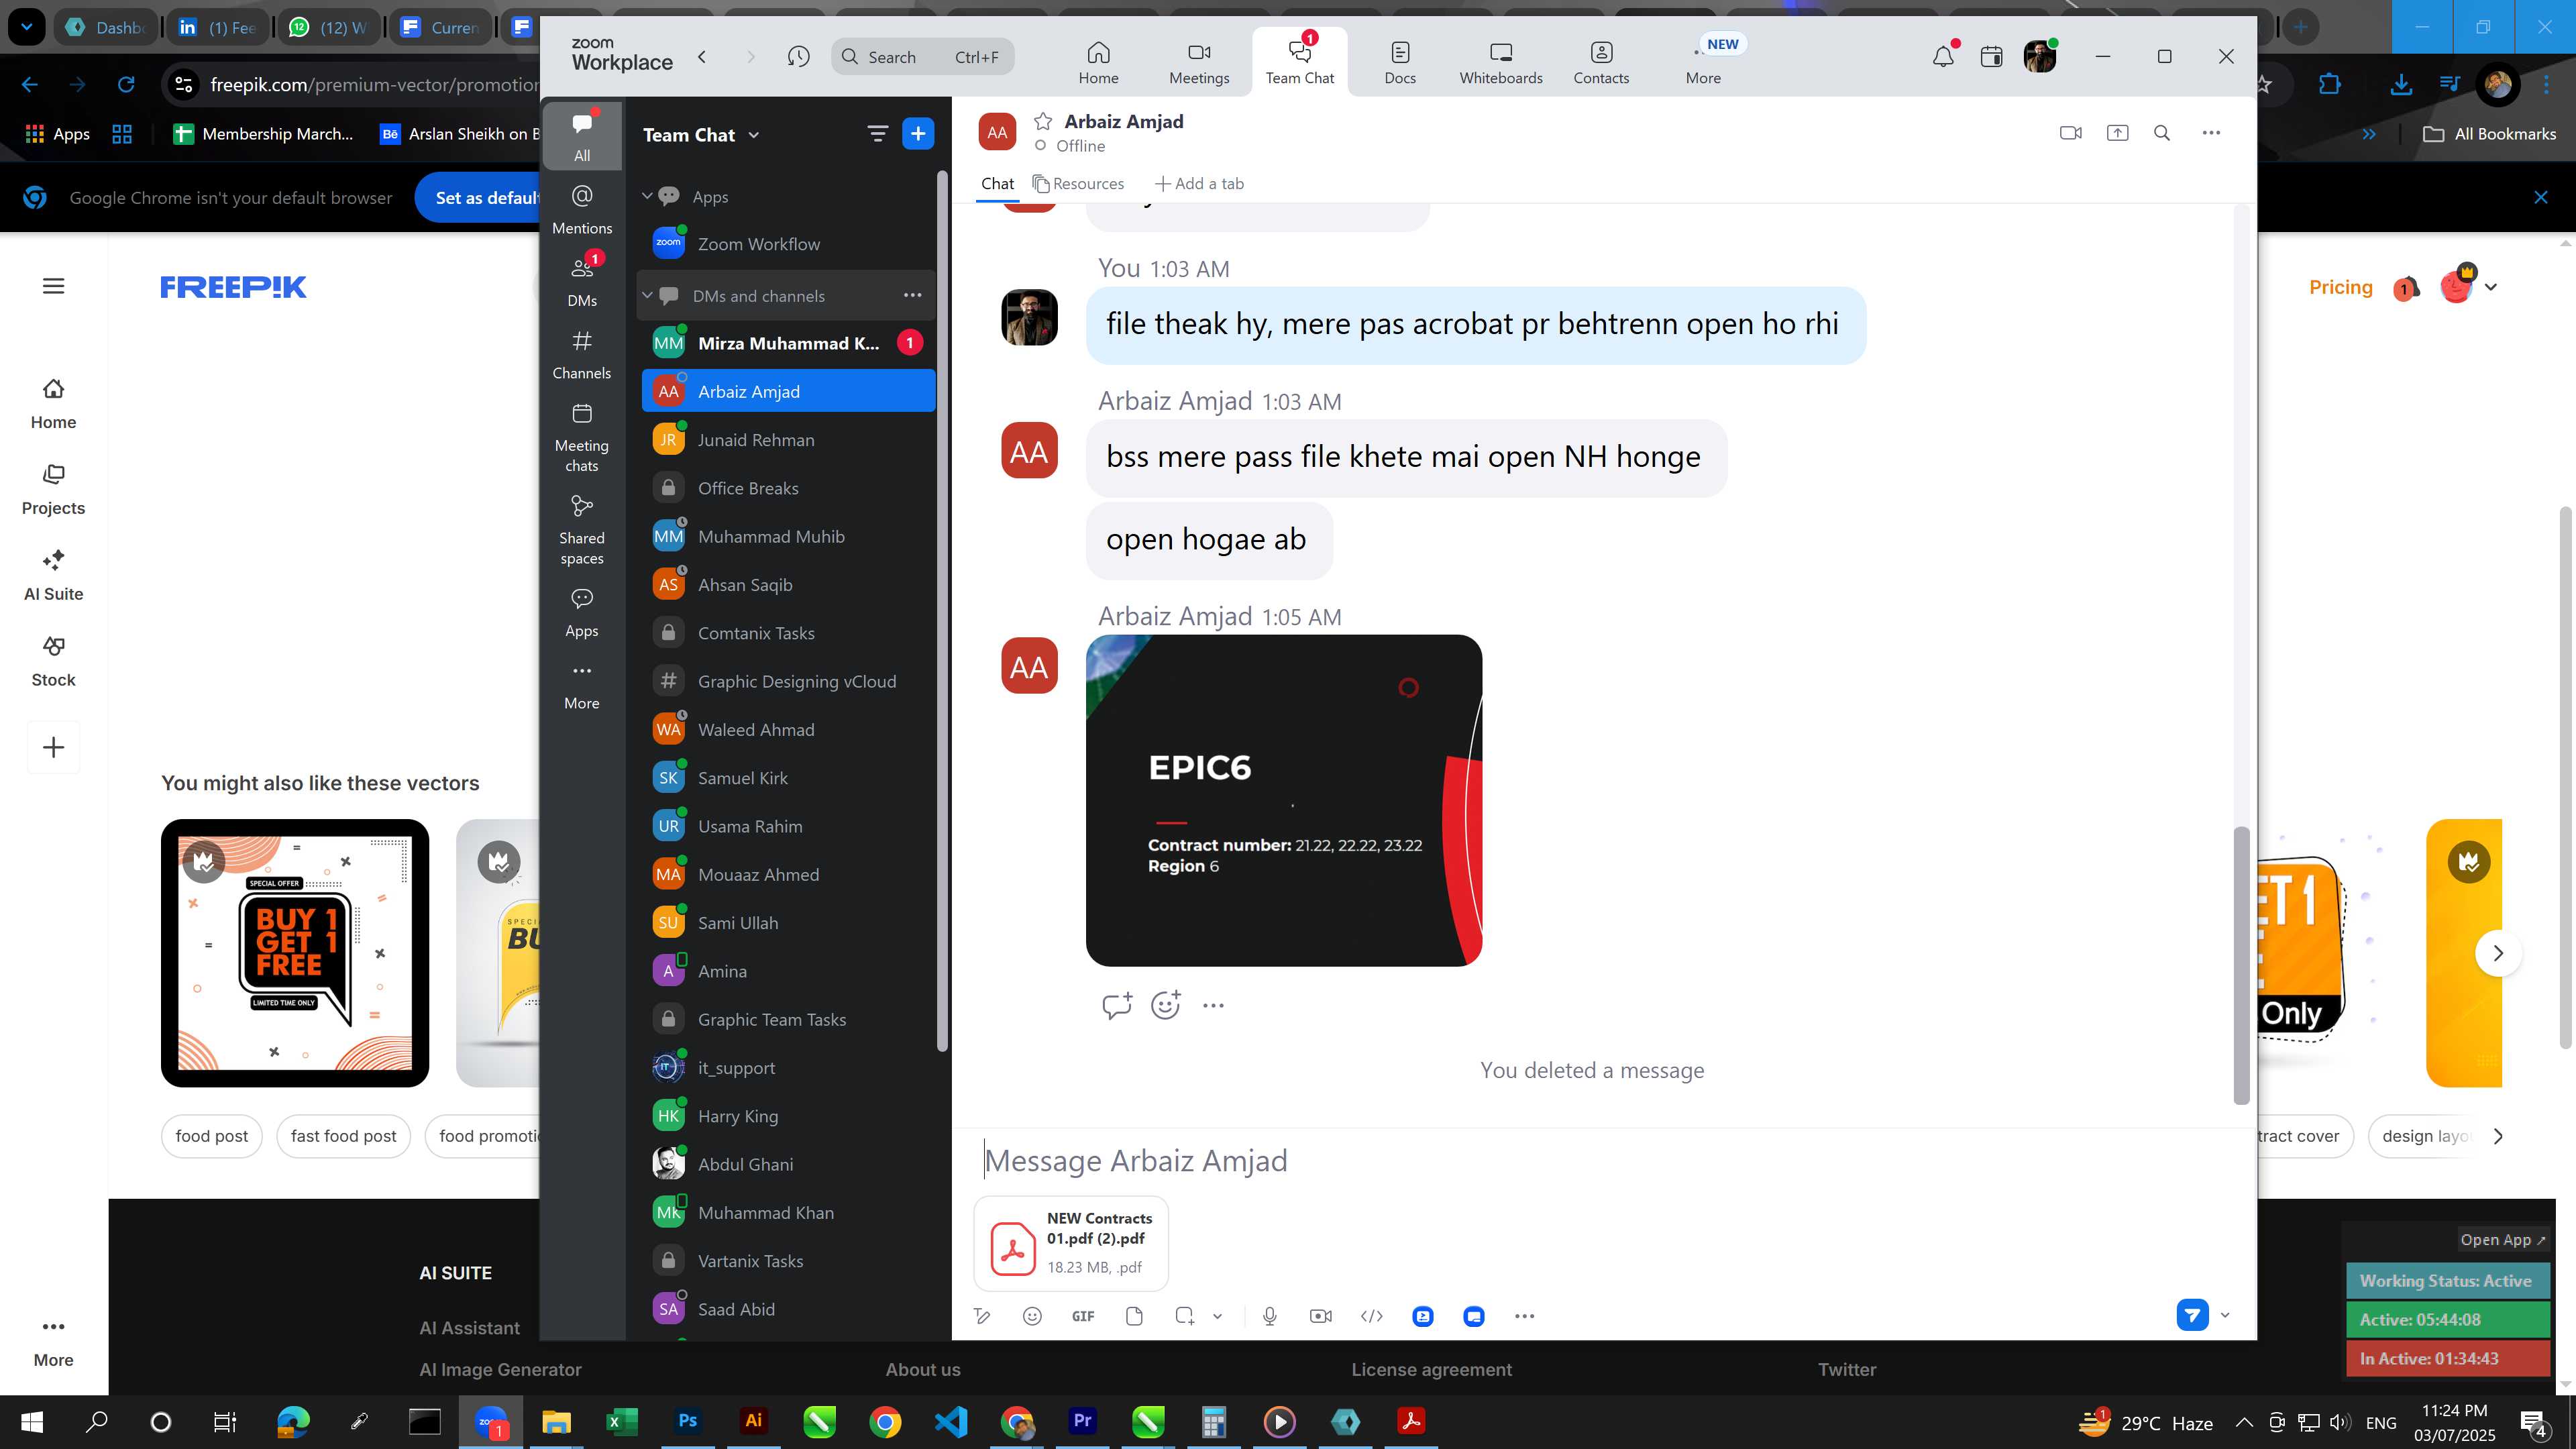Open the Windows Start menu
The image size is (2576, 1449).
(x=31, y=1421)
